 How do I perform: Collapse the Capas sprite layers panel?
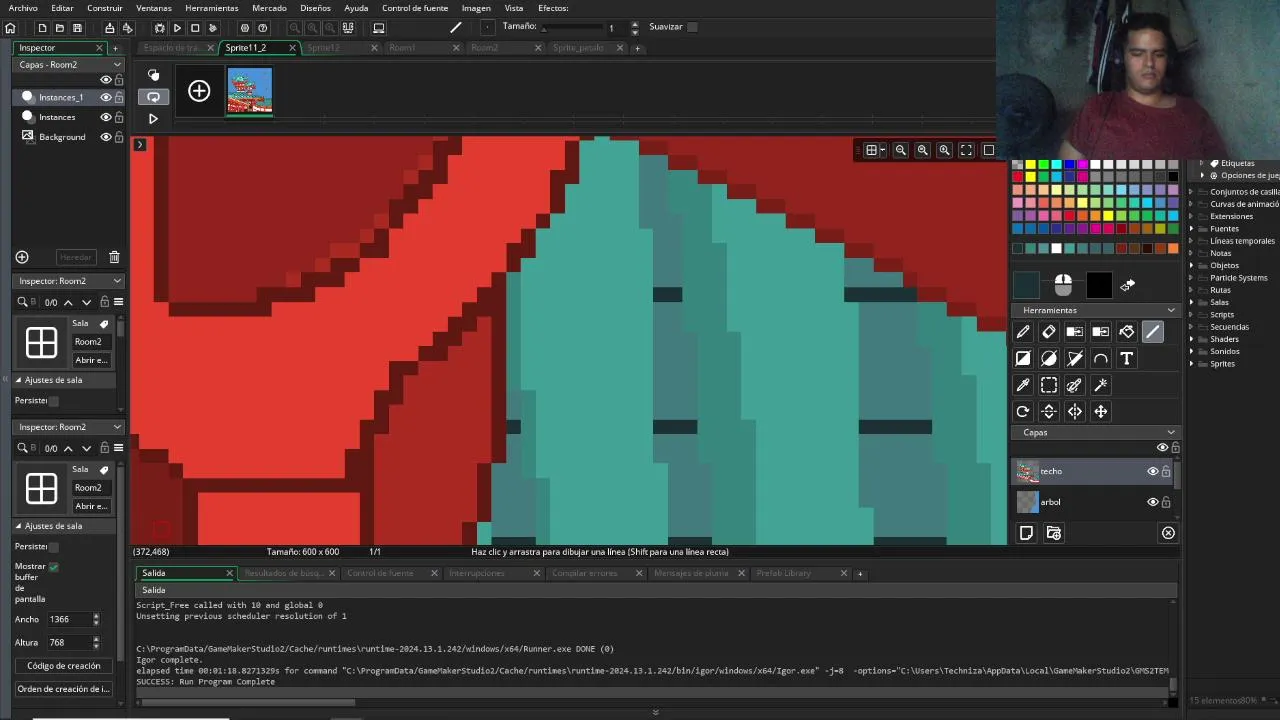click(1171, 433)
